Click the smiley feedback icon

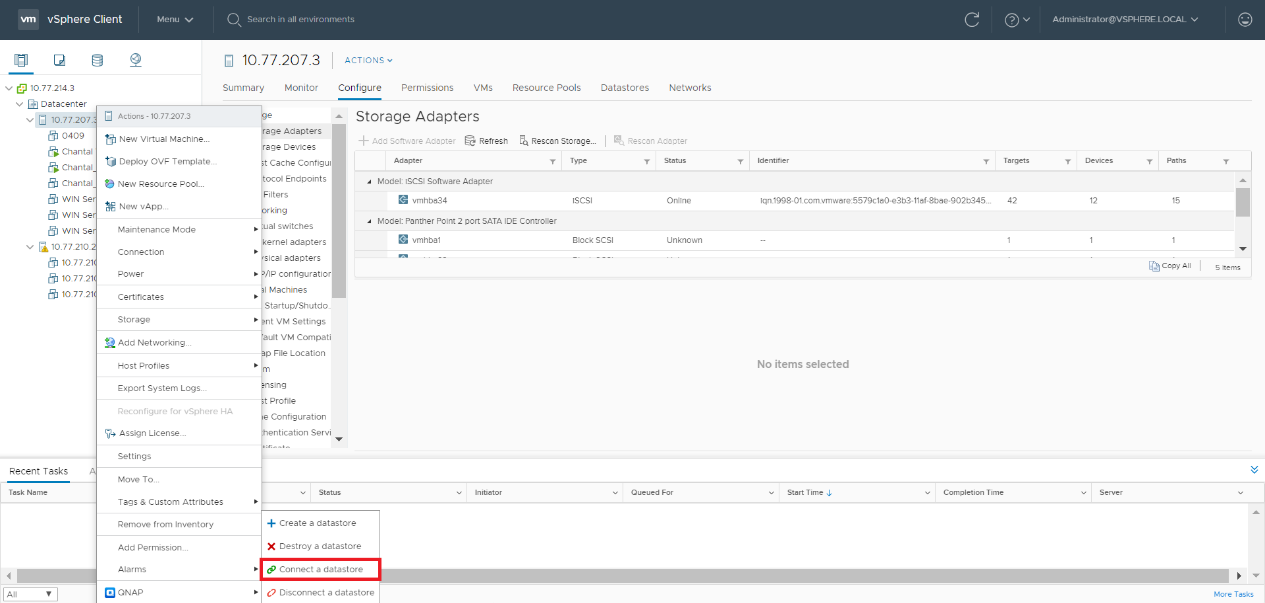[1245, 19]
